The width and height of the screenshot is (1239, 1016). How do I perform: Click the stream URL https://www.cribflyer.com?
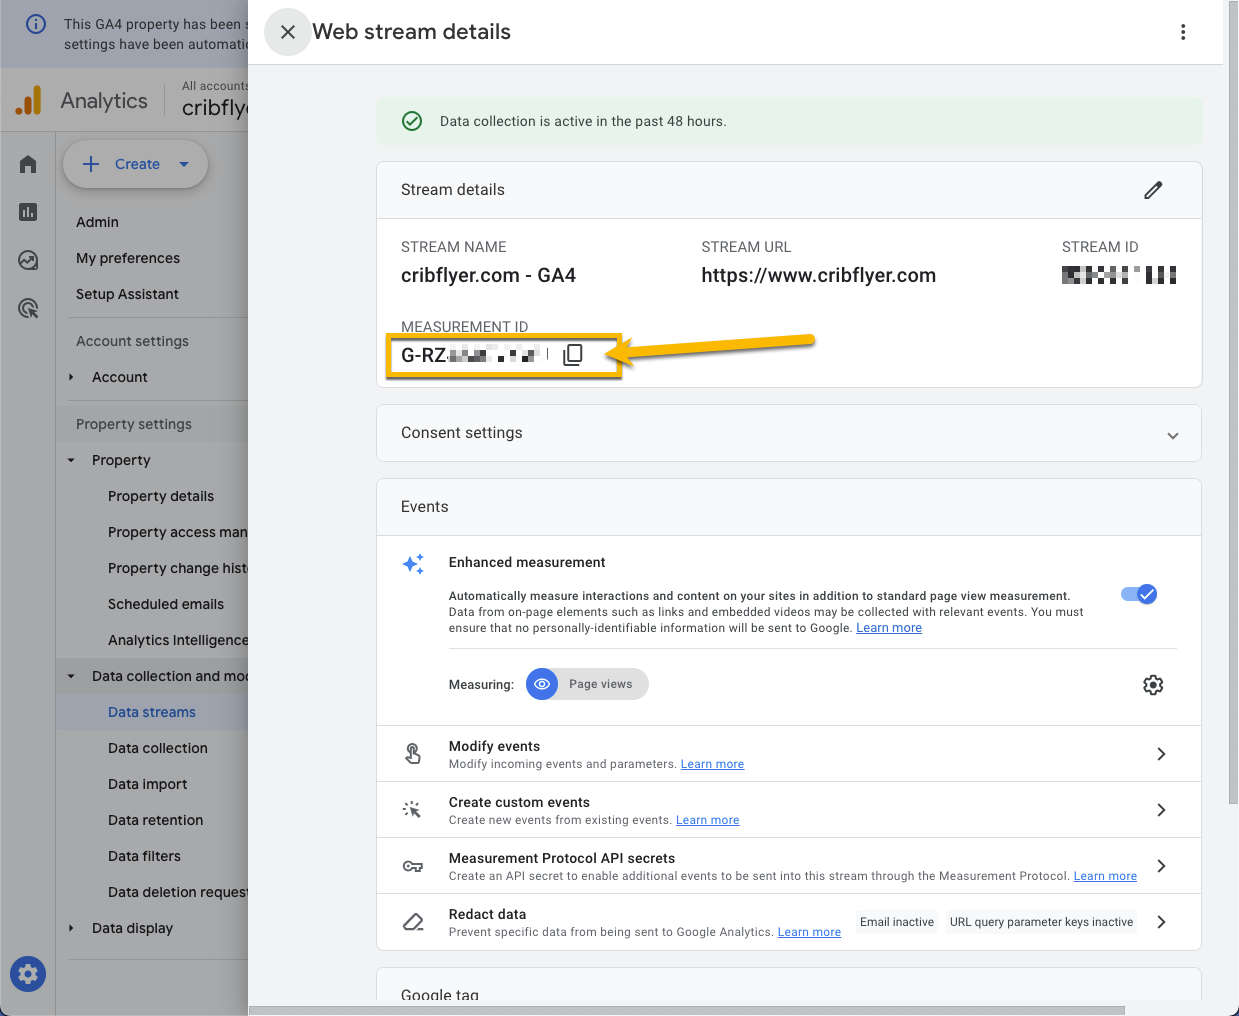click(x=819, y=275)
